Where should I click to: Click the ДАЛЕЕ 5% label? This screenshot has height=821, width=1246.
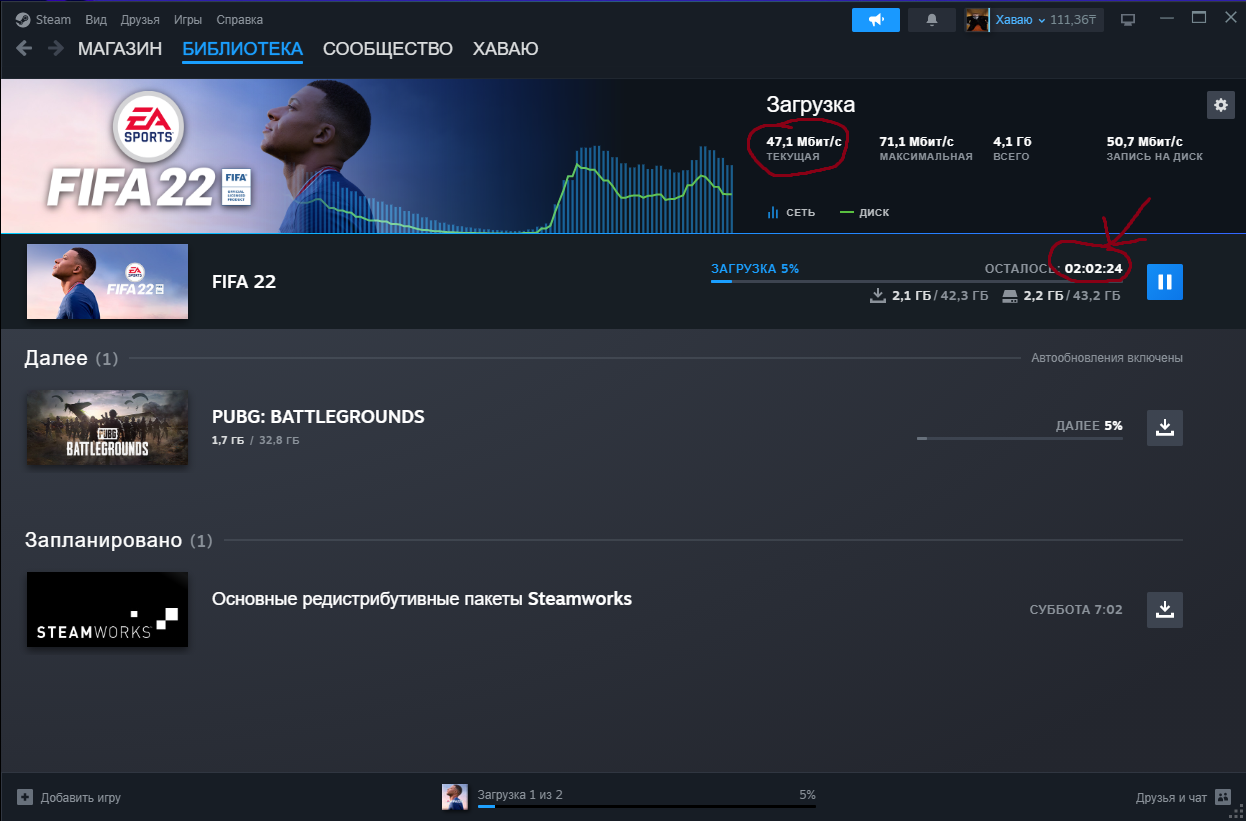tap(1089, 426)
